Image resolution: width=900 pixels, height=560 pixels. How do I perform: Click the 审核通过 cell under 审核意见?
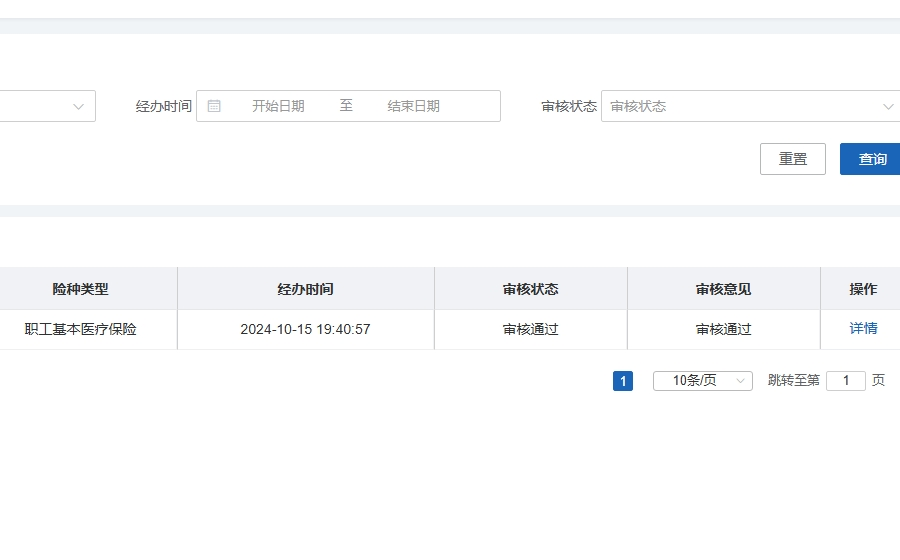pos(723,329)
